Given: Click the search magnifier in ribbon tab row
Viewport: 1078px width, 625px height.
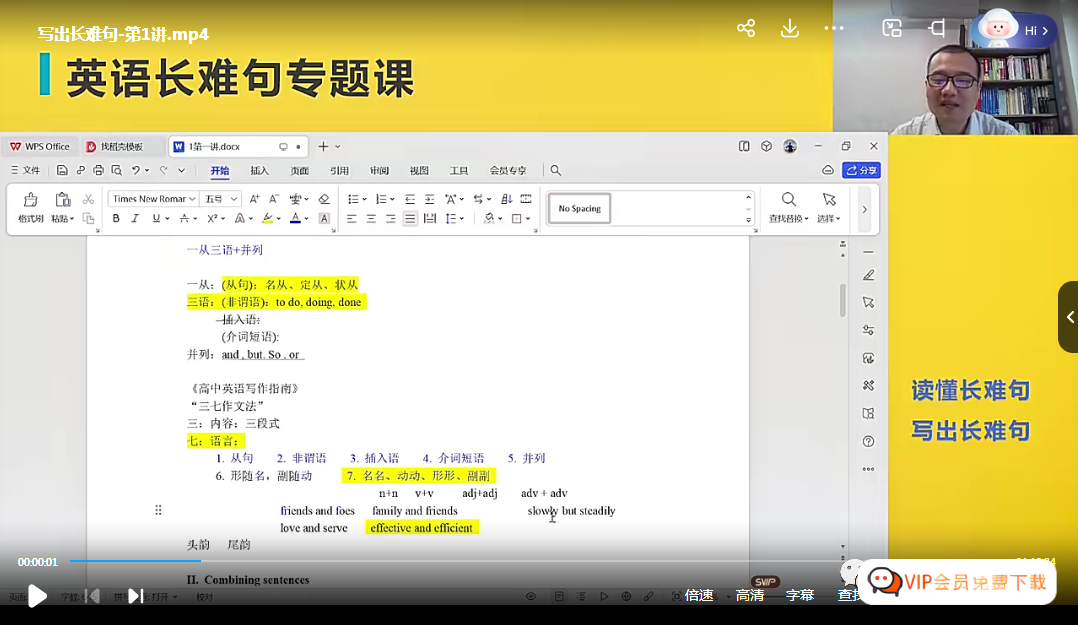Looking at the screenshot, I should [x=556, y=171].
